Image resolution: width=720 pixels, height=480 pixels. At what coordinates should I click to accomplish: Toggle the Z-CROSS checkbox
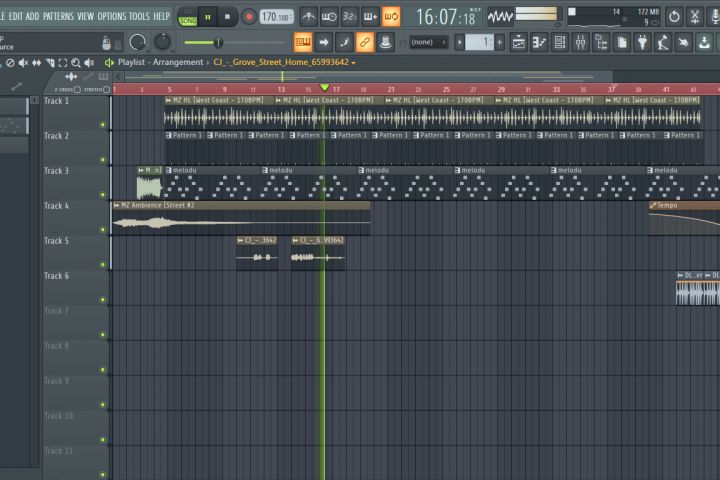coord(77,90)
